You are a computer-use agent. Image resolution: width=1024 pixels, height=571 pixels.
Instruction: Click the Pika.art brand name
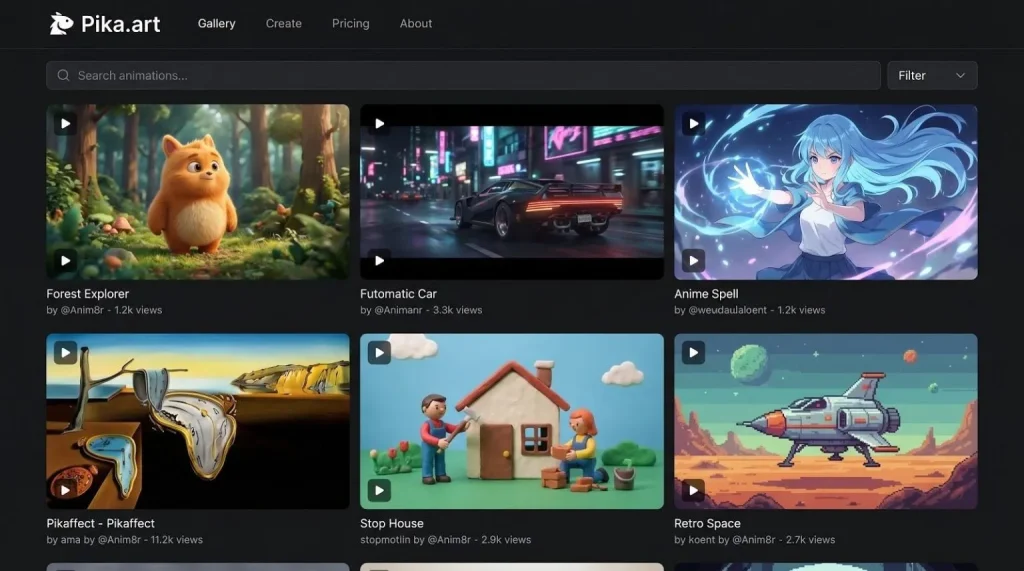[121, 24]
